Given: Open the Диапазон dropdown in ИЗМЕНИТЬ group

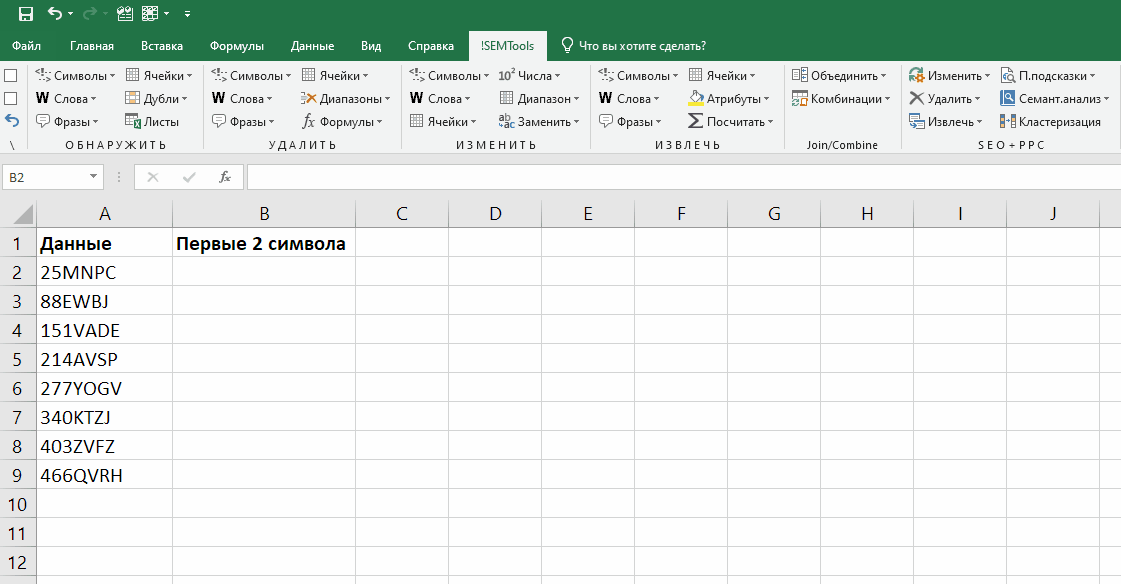Looking at the screenshot, I should tap(539, 99).
